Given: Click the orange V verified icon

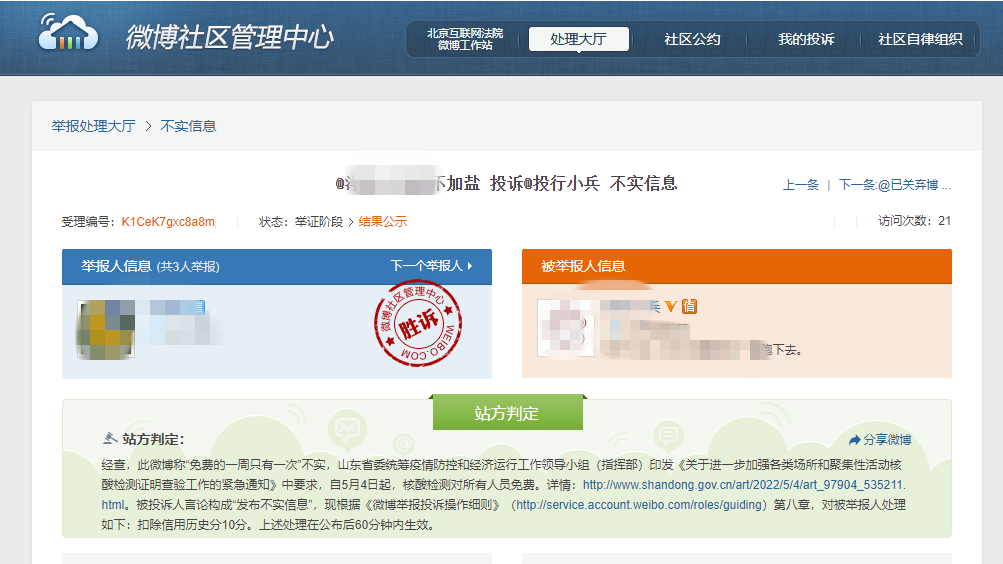Looking at the screenshot, I should tap(670, 306).
